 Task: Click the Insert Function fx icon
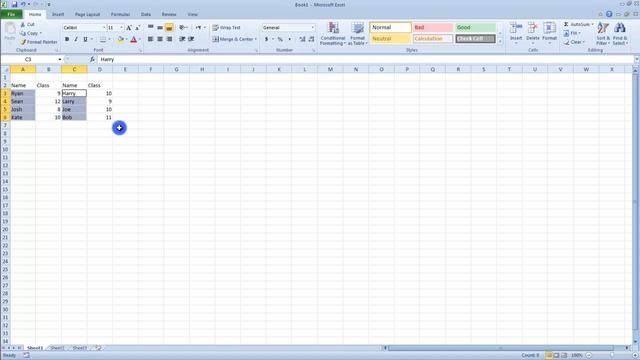pos(92,60)
